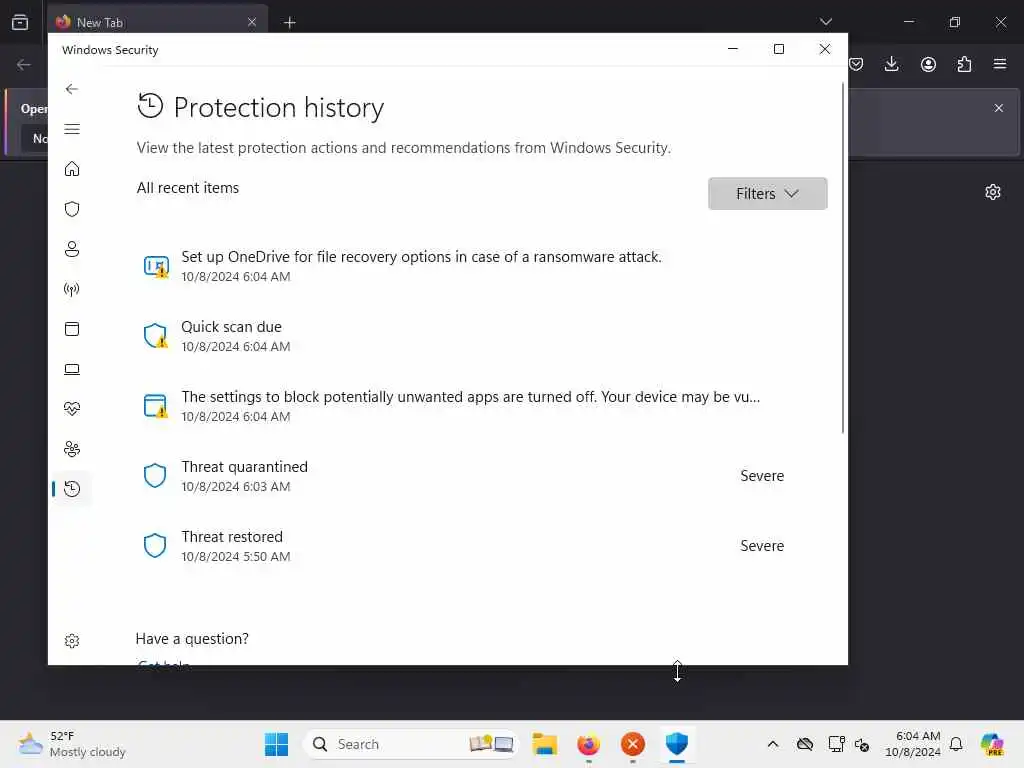
Task: Open the Filters dropdown
Action: coord(767,193)
